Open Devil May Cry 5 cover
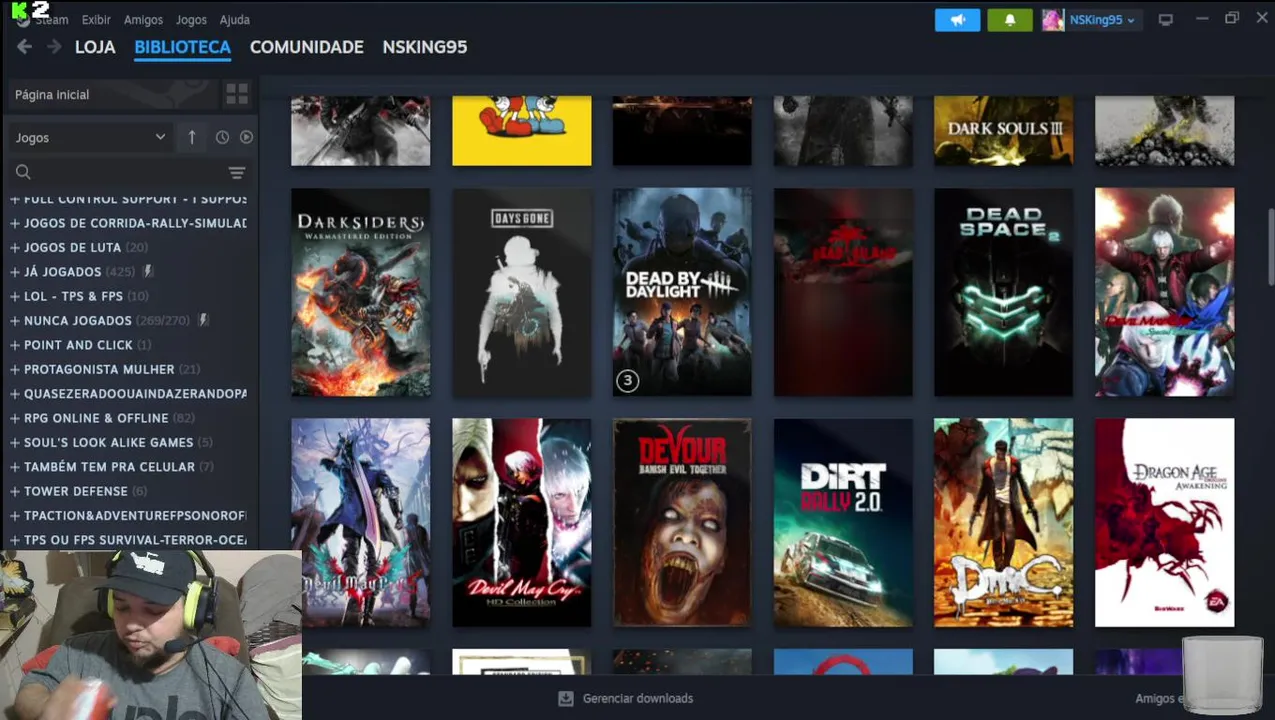This screenshot has width=1275, height=720. 360,522
